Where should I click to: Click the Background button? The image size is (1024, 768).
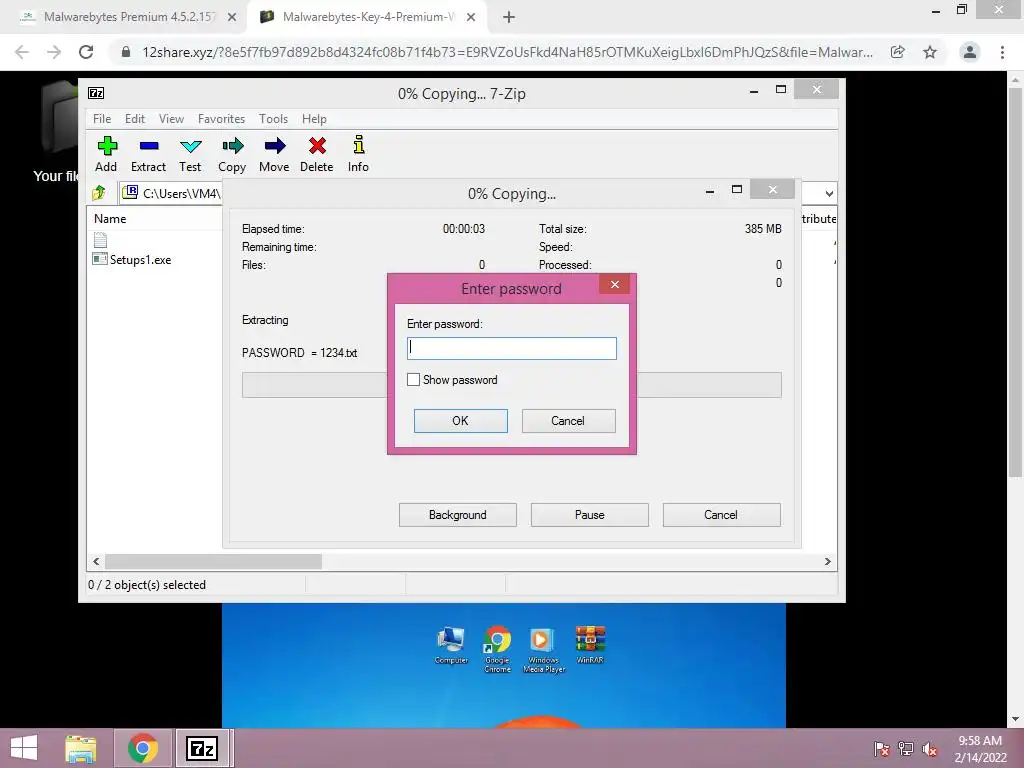(458, 515)
